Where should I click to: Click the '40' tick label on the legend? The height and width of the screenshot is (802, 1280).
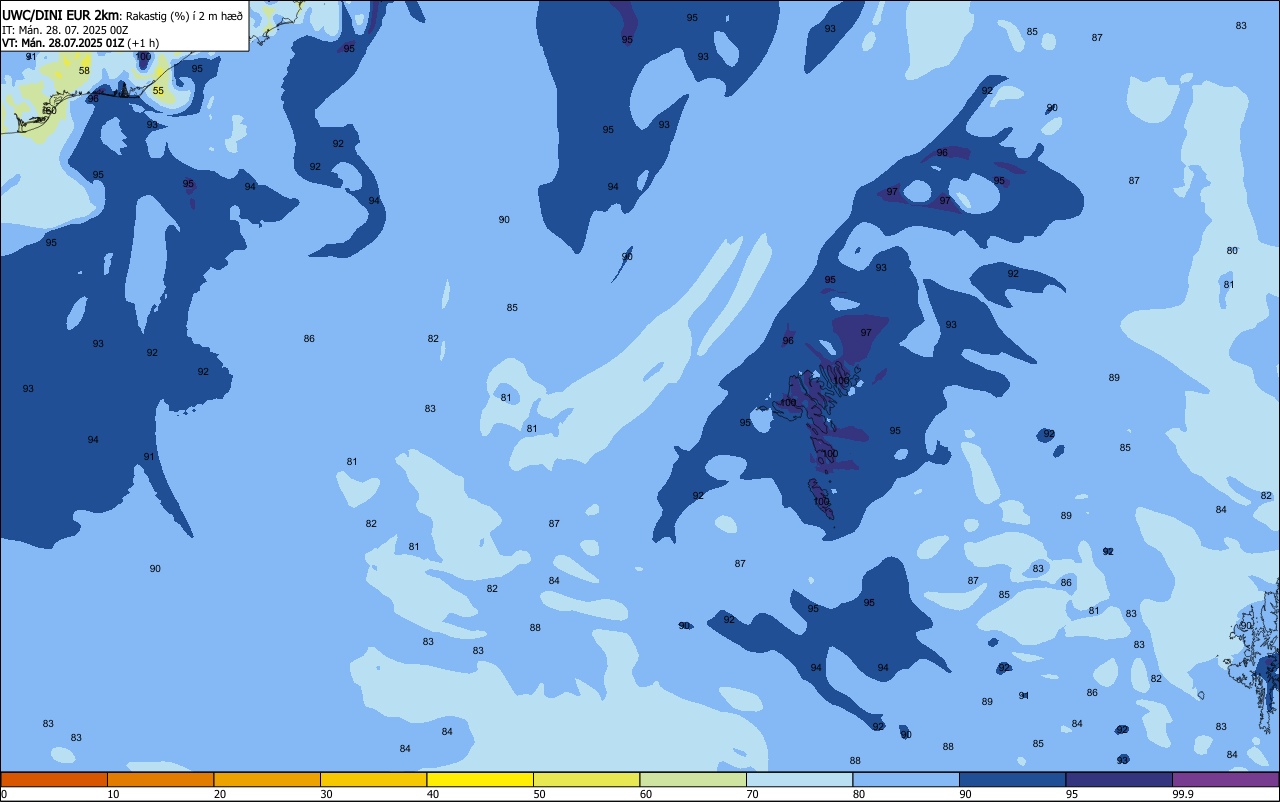click(x=433, y=794)
